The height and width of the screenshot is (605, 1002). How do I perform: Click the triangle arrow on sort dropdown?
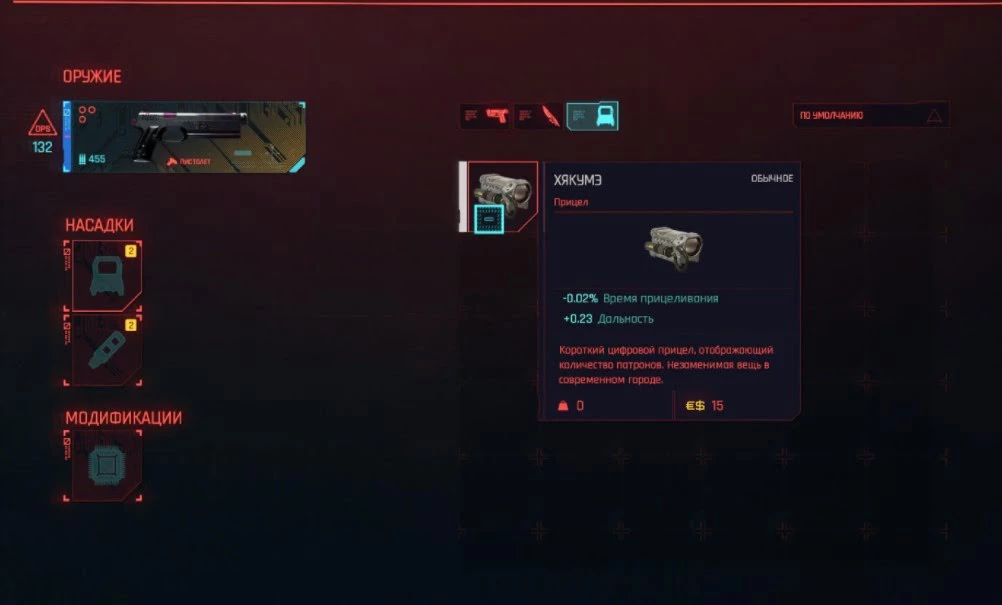pyautogui.click(x=934, y=116)
